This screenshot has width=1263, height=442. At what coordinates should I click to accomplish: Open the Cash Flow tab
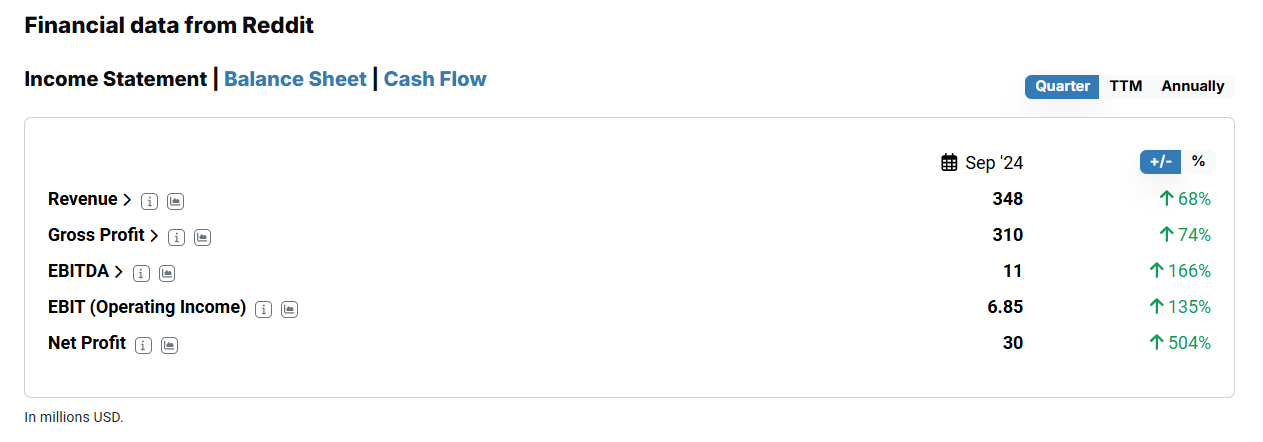click(435, 79)
